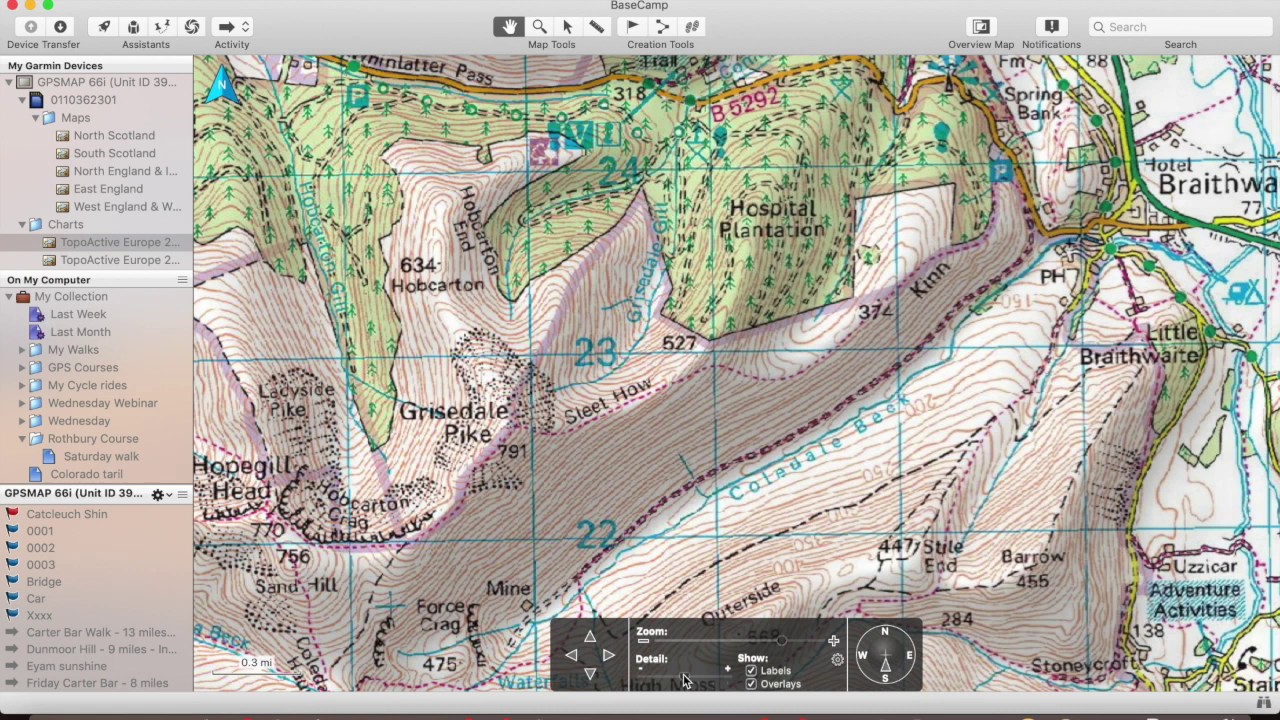Click the binoculars icon in bottom corner
Image resolution: width=1280 pixels, height=720 pixels.
[1262, 704]
